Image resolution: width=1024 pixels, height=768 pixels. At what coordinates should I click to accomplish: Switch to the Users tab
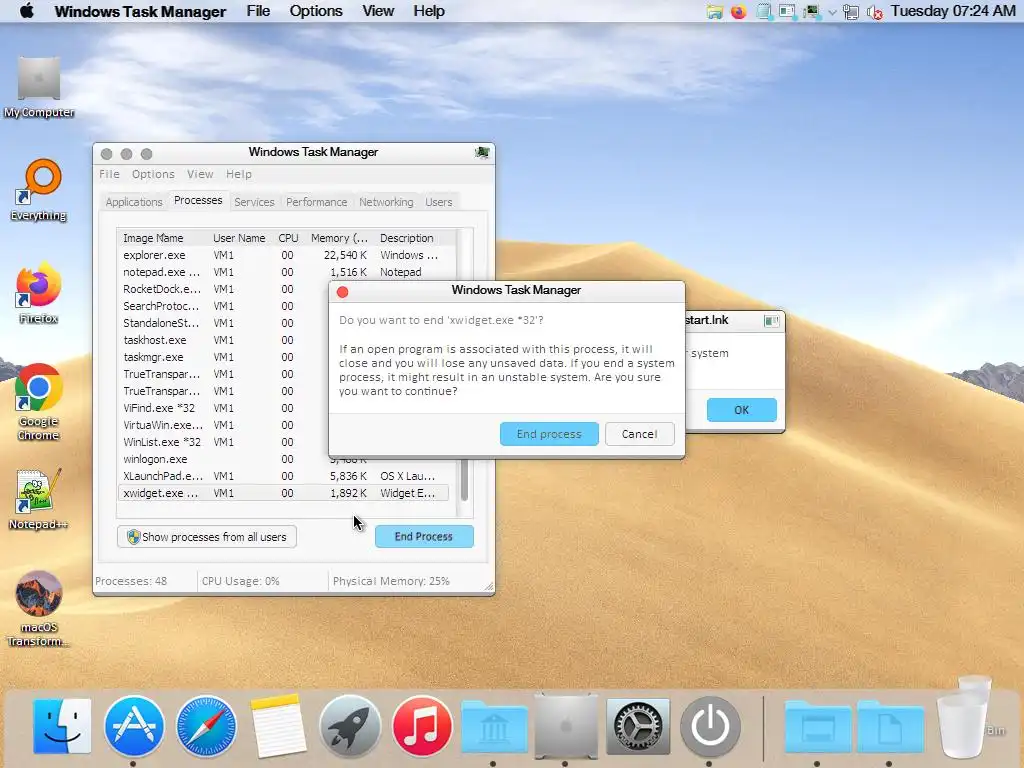click(439, 202)
